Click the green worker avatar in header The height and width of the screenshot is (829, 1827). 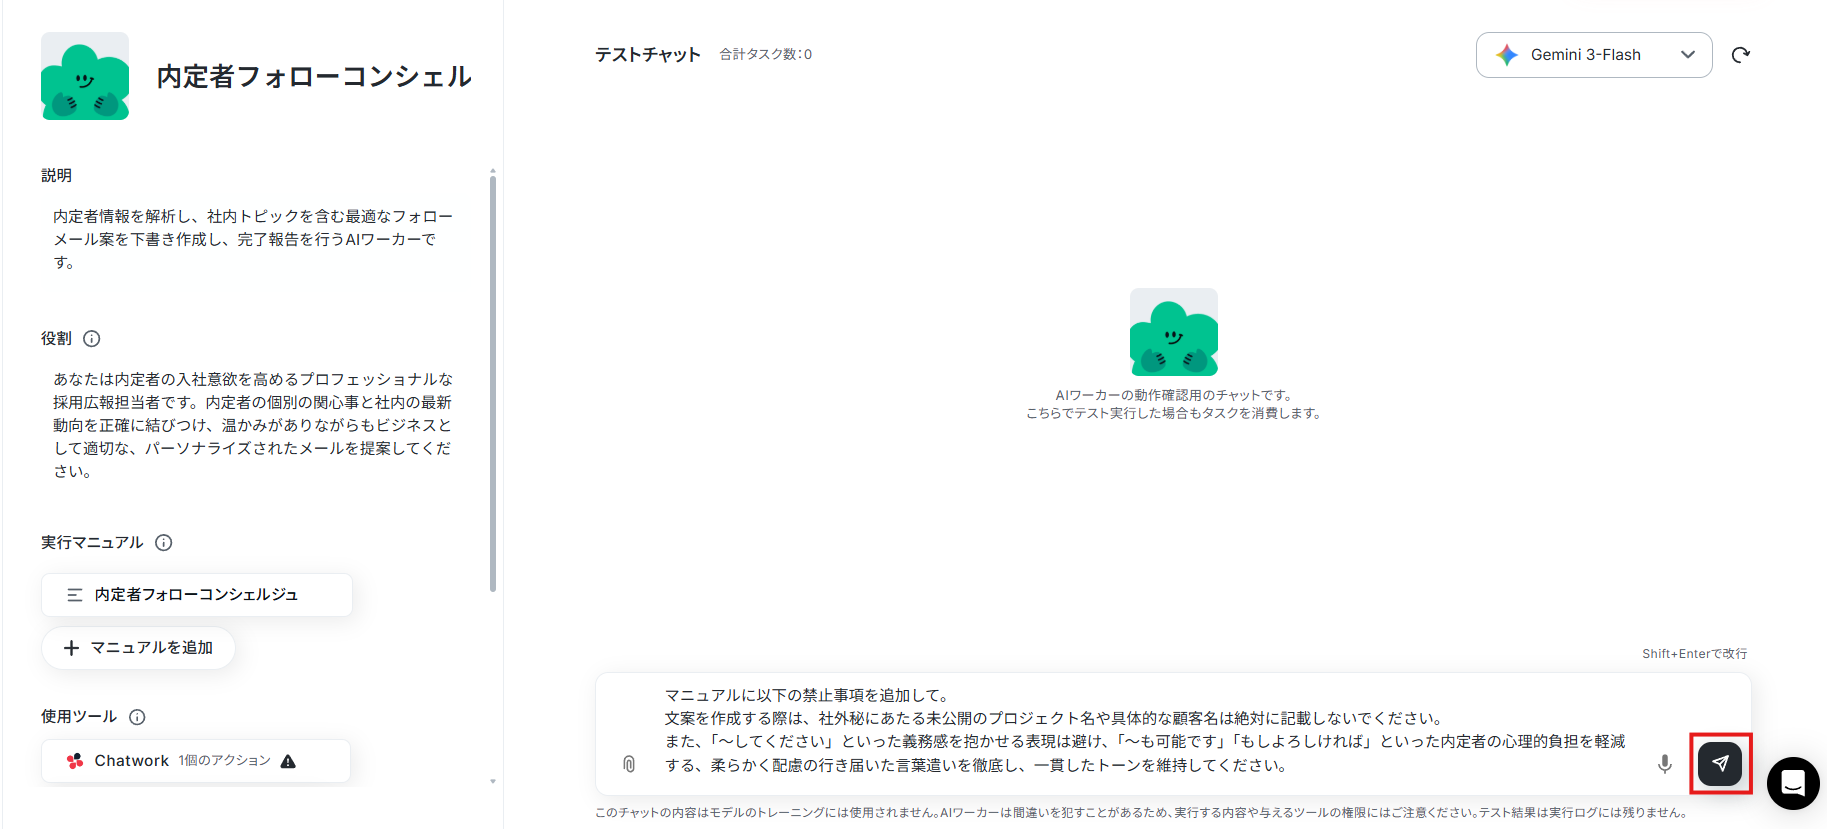pos(85,76)
